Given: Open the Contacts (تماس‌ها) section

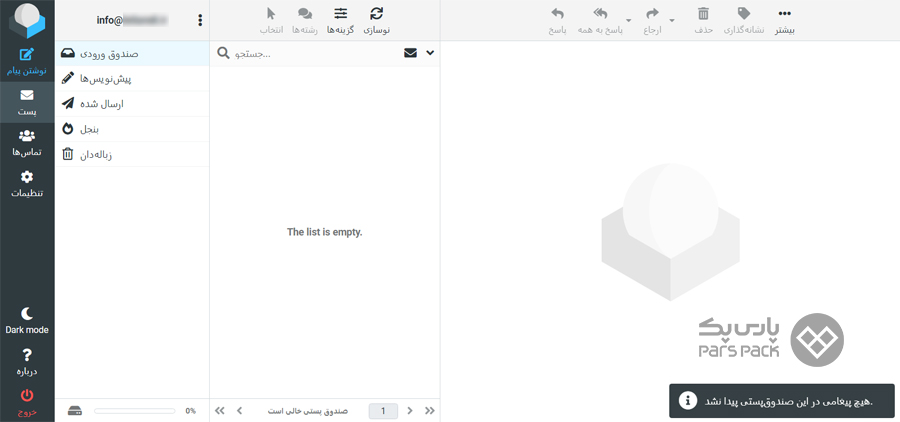Looking at the screenshot, I should point(27,143).
